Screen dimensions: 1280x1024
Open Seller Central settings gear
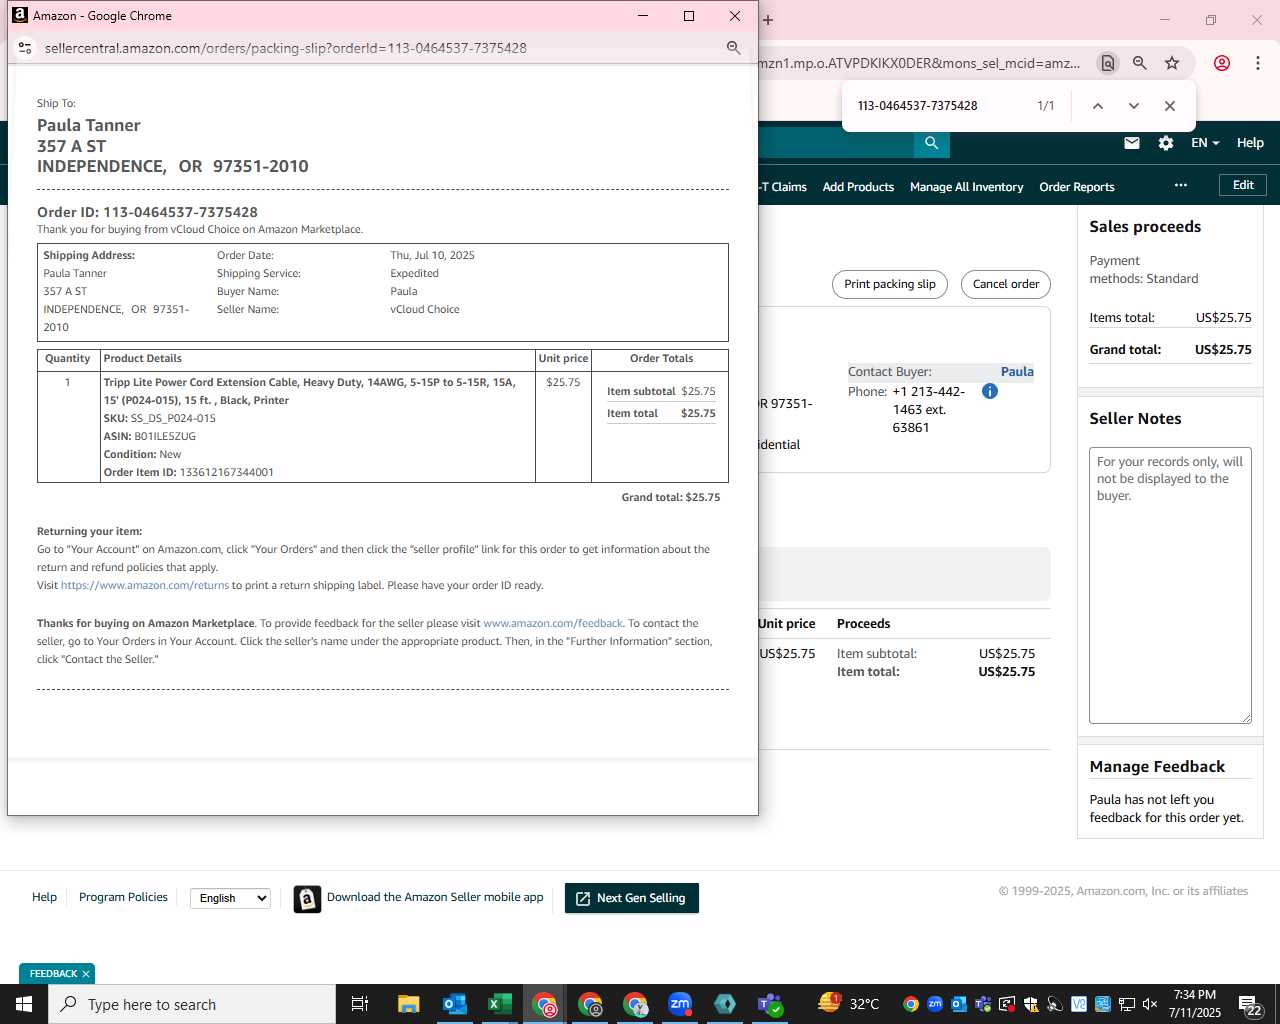1166,143
